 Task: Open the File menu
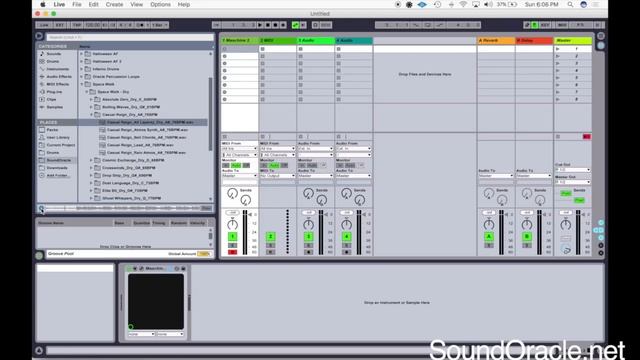click(77, 4)
